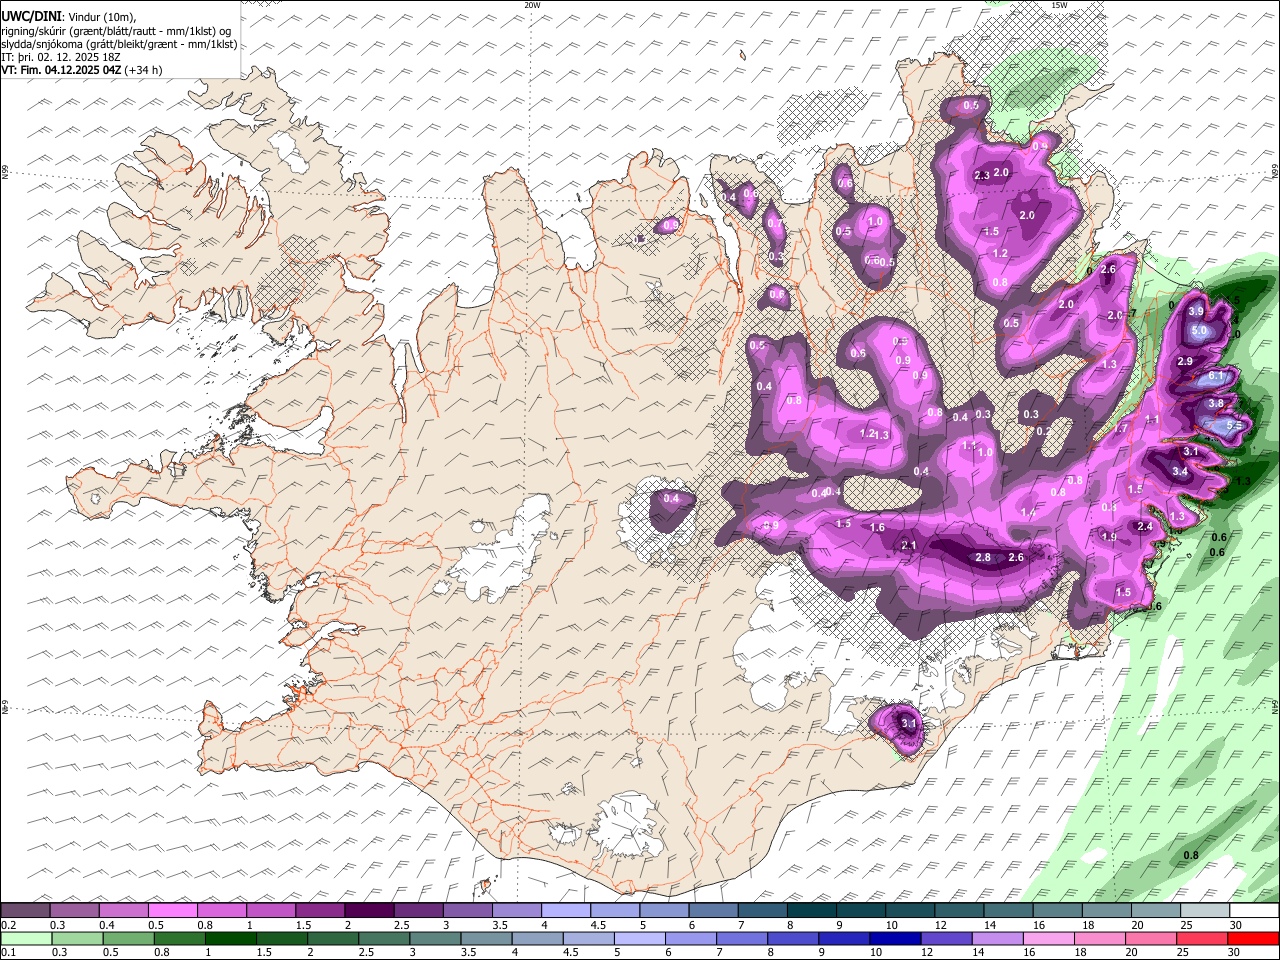The width and height of the screenshot is (1280, 960).
Task: Select the 'Vindur (10m)' heading text
Action: (x=101, y=17)
